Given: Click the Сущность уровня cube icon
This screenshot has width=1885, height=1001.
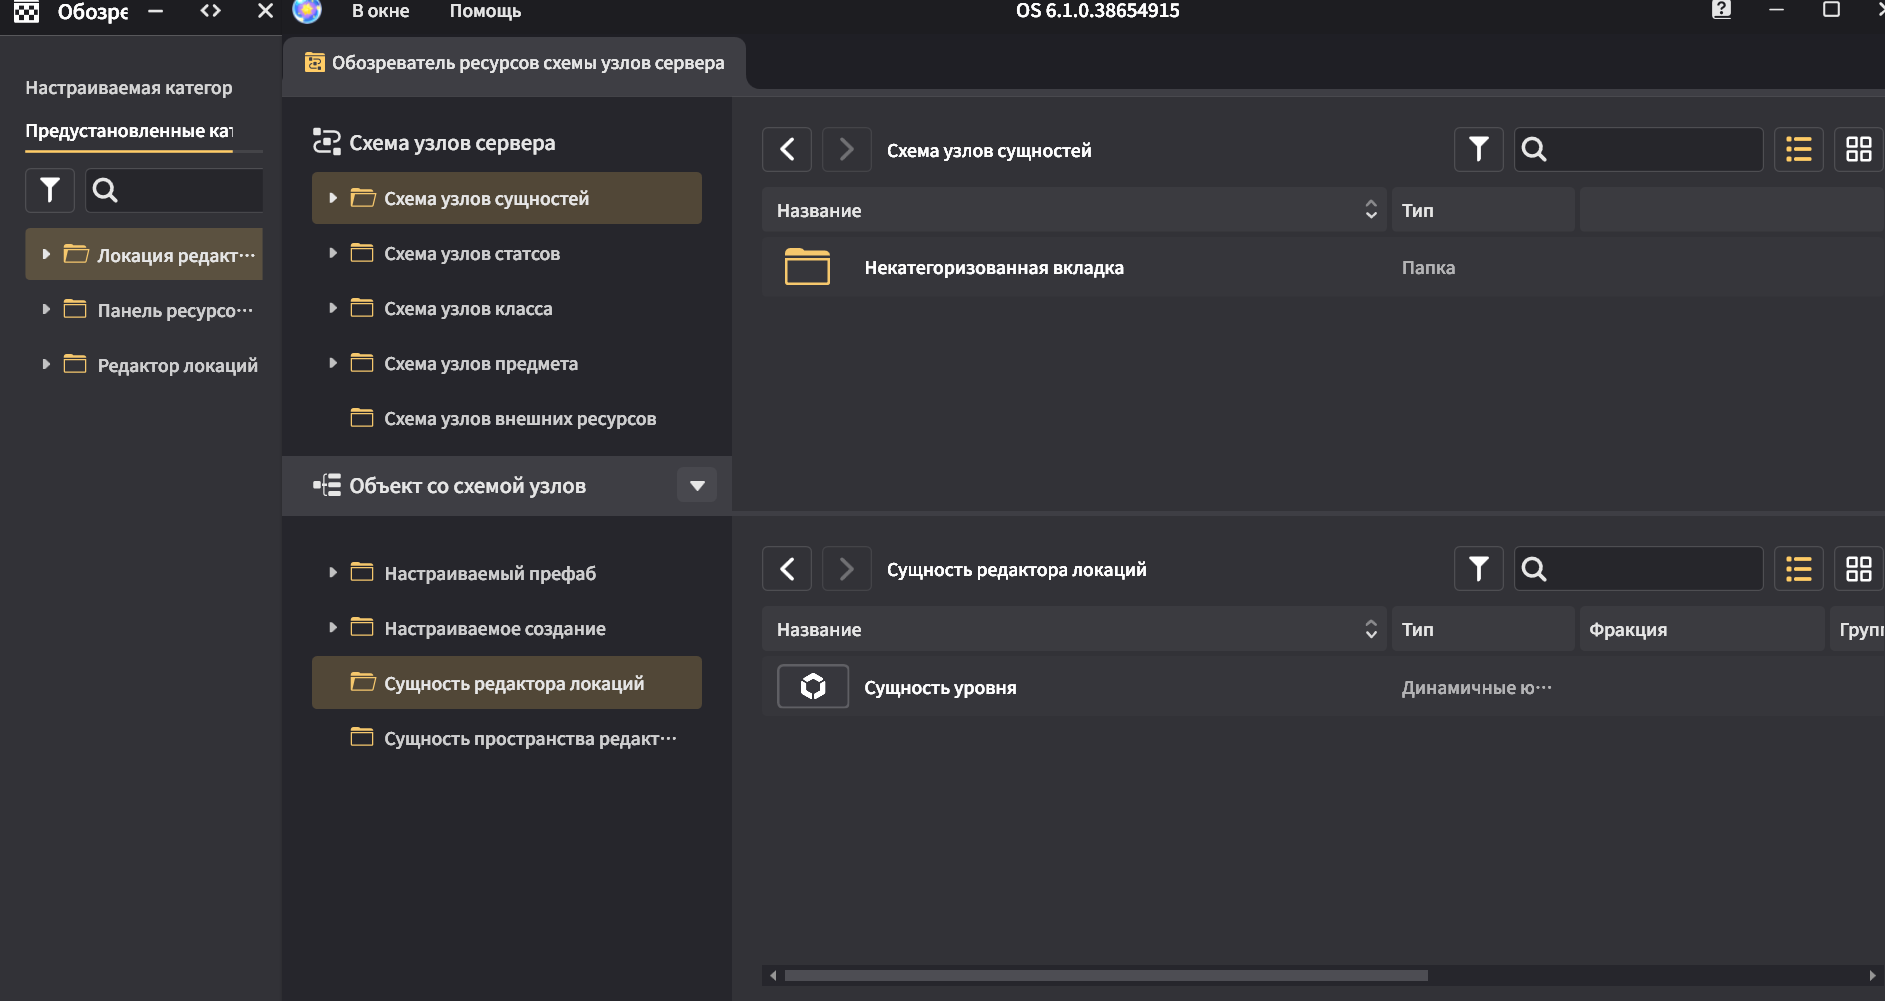Looking at the screenshot, I should pos(812,687).
